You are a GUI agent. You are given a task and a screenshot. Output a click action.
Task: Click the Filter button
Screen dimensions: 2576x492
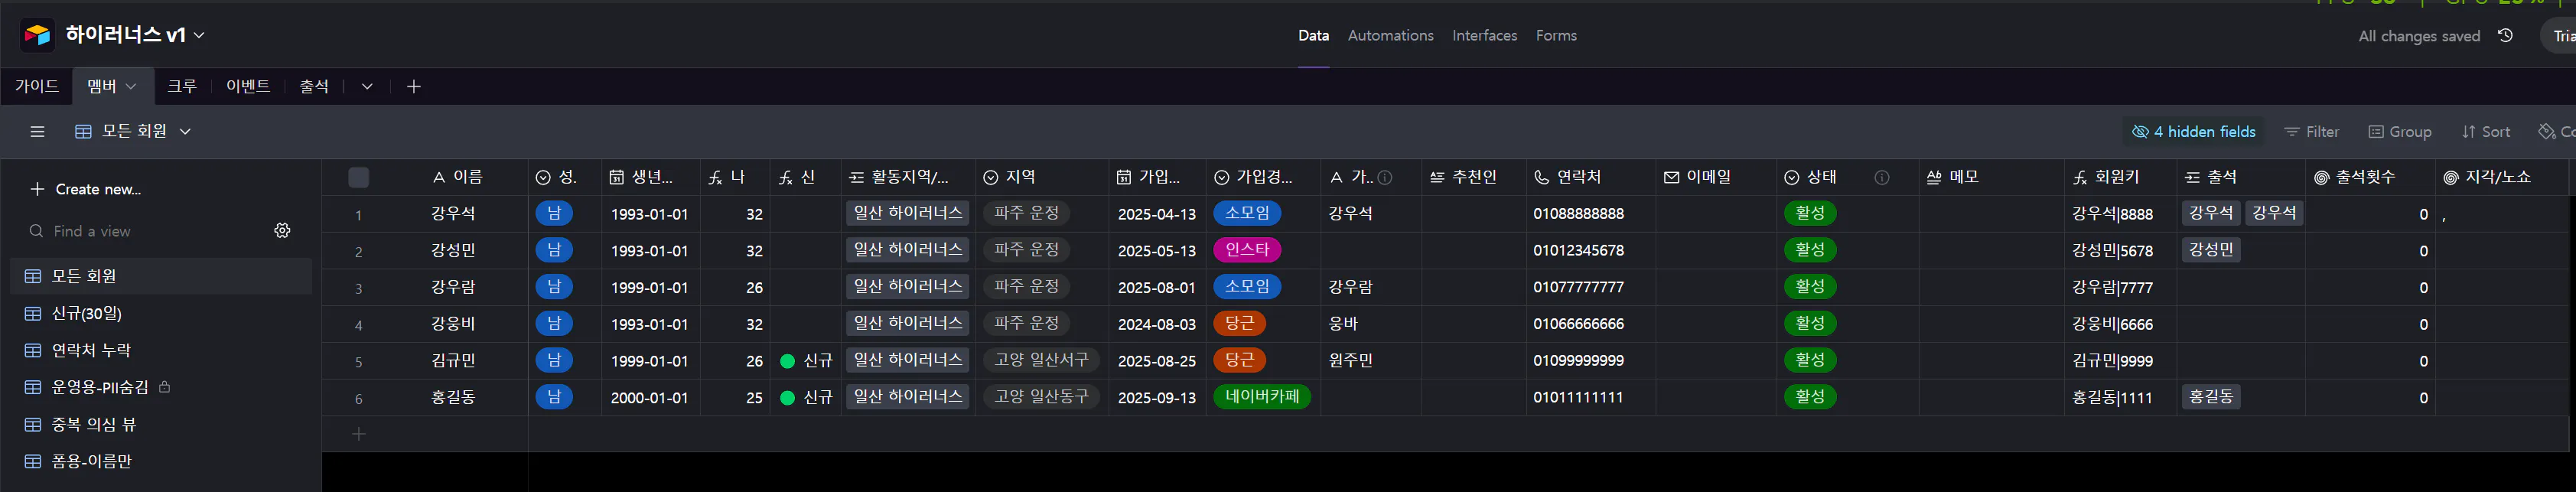coord(2311,131)
